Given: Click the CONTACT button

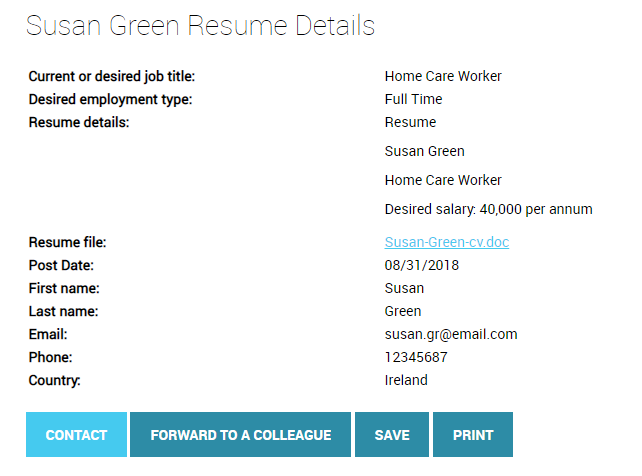Looking at the screenshot, I should click(76, 434).
